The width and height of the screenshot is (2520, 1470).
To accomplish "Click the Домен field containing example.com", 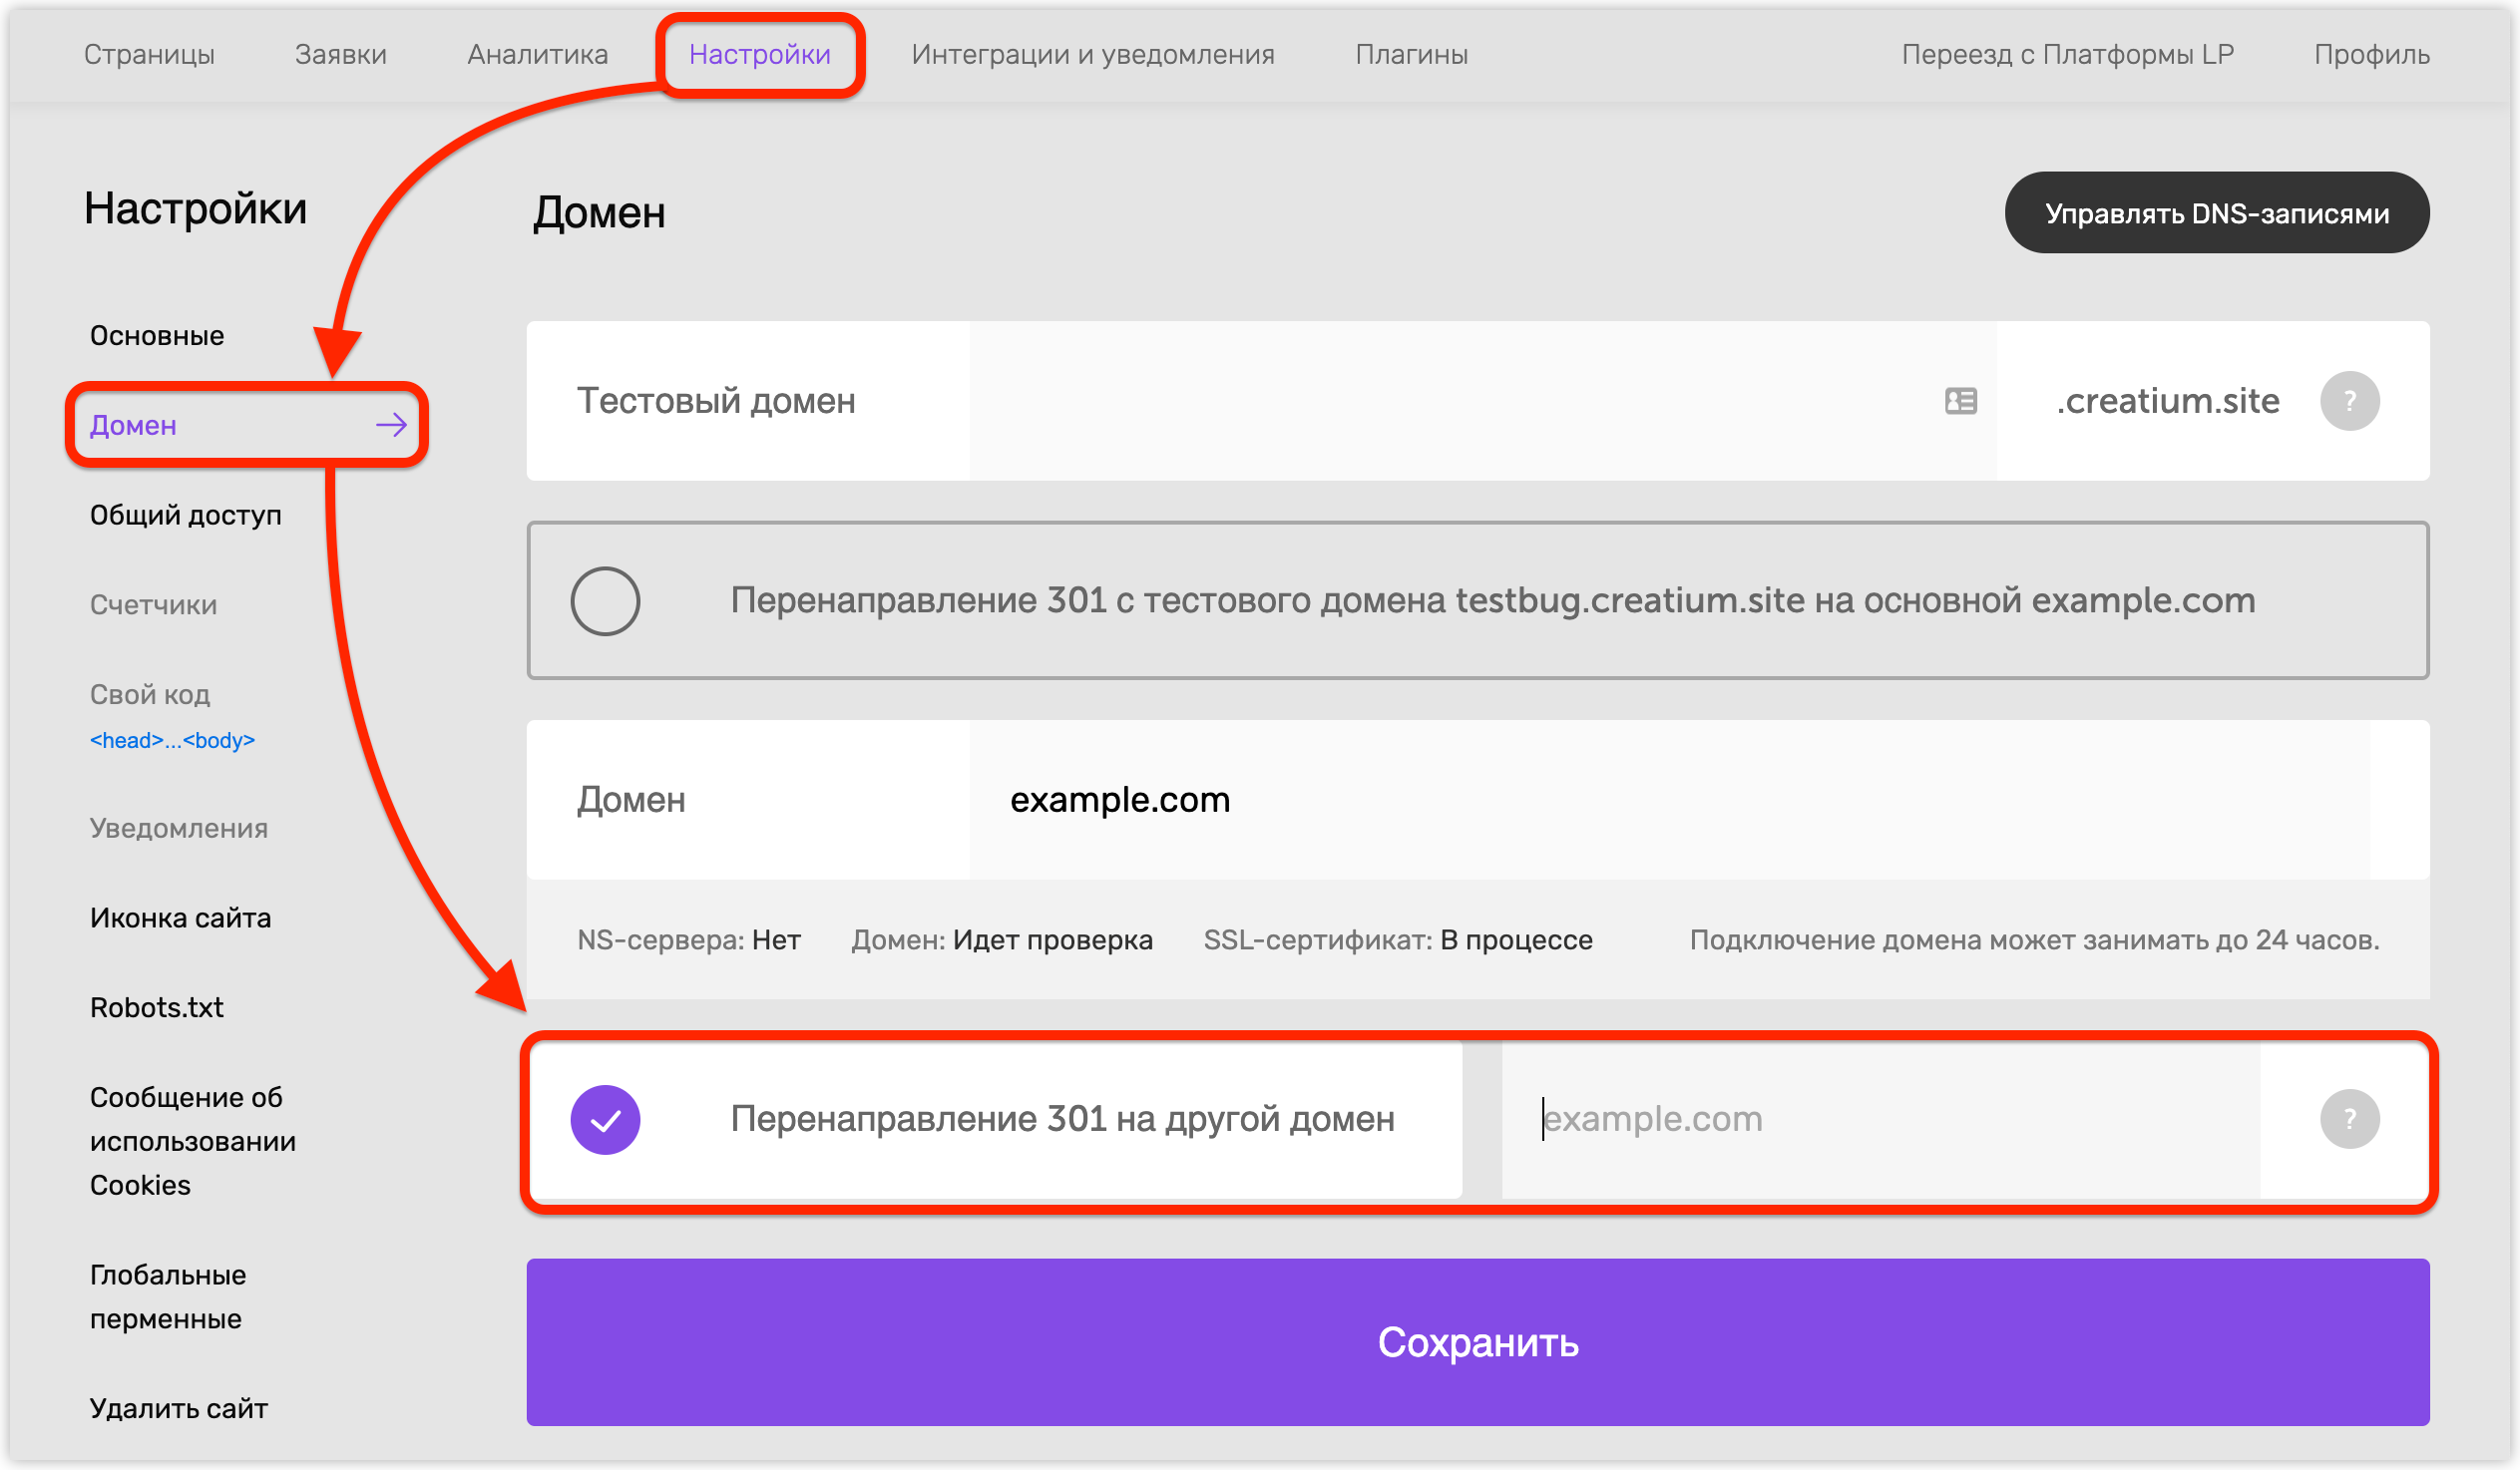I will (x=1669, y=800).
